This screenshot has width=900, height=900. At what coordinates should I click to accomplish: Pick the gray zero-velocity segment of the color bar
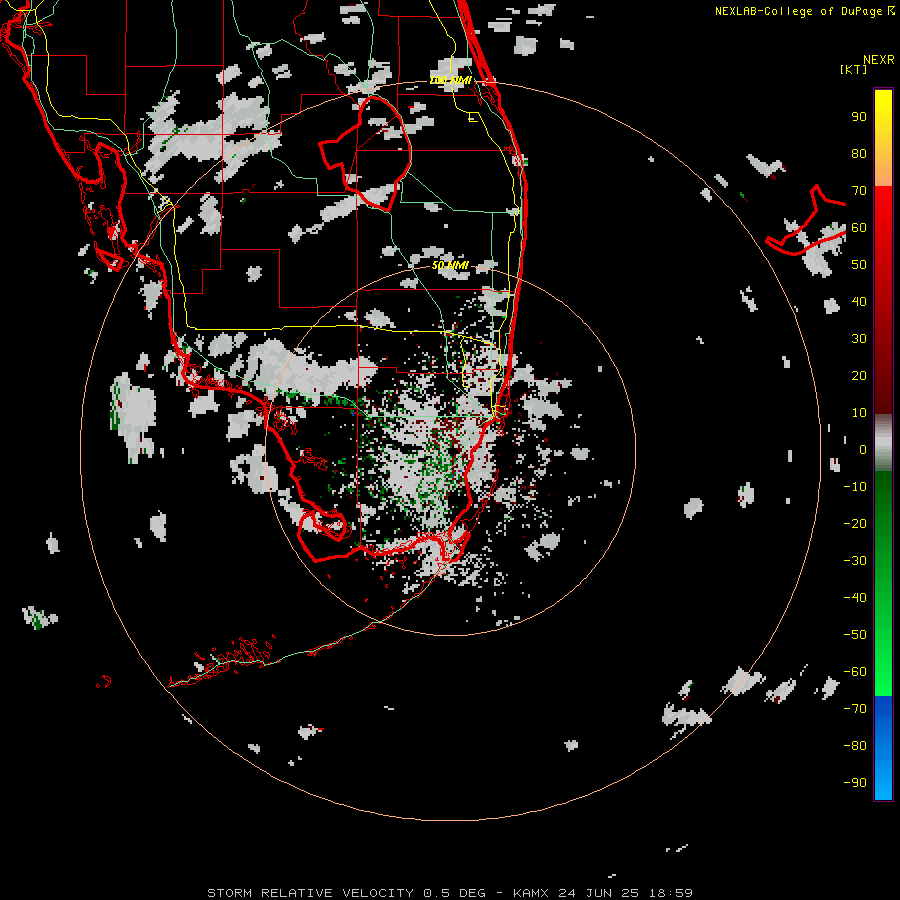tap(883, 443)
